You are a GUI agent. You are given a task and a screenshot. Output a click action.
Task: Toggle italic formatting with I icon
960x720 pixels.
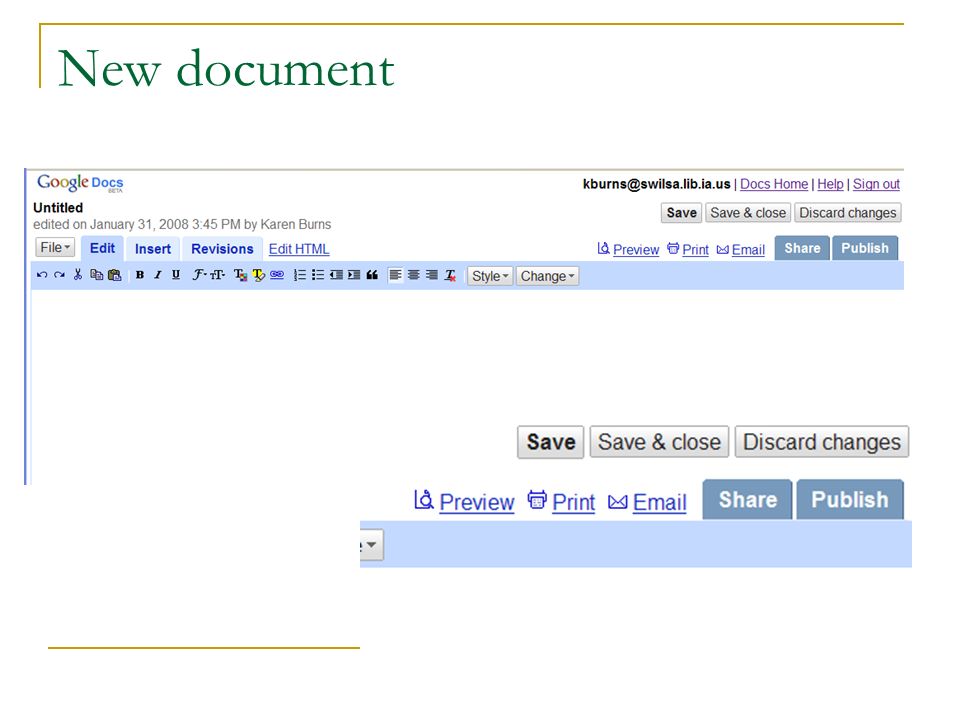click(x=157, y=275)
